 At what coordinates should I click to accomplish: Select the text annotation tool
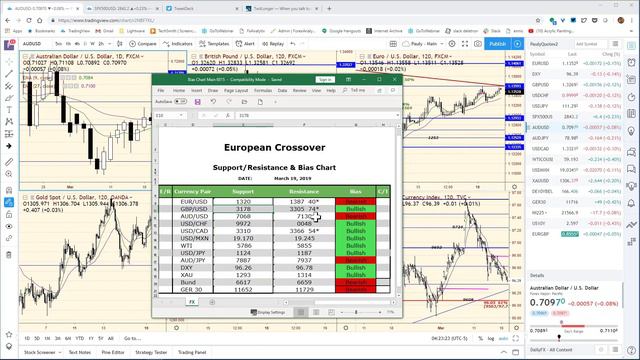pos(9,110)
